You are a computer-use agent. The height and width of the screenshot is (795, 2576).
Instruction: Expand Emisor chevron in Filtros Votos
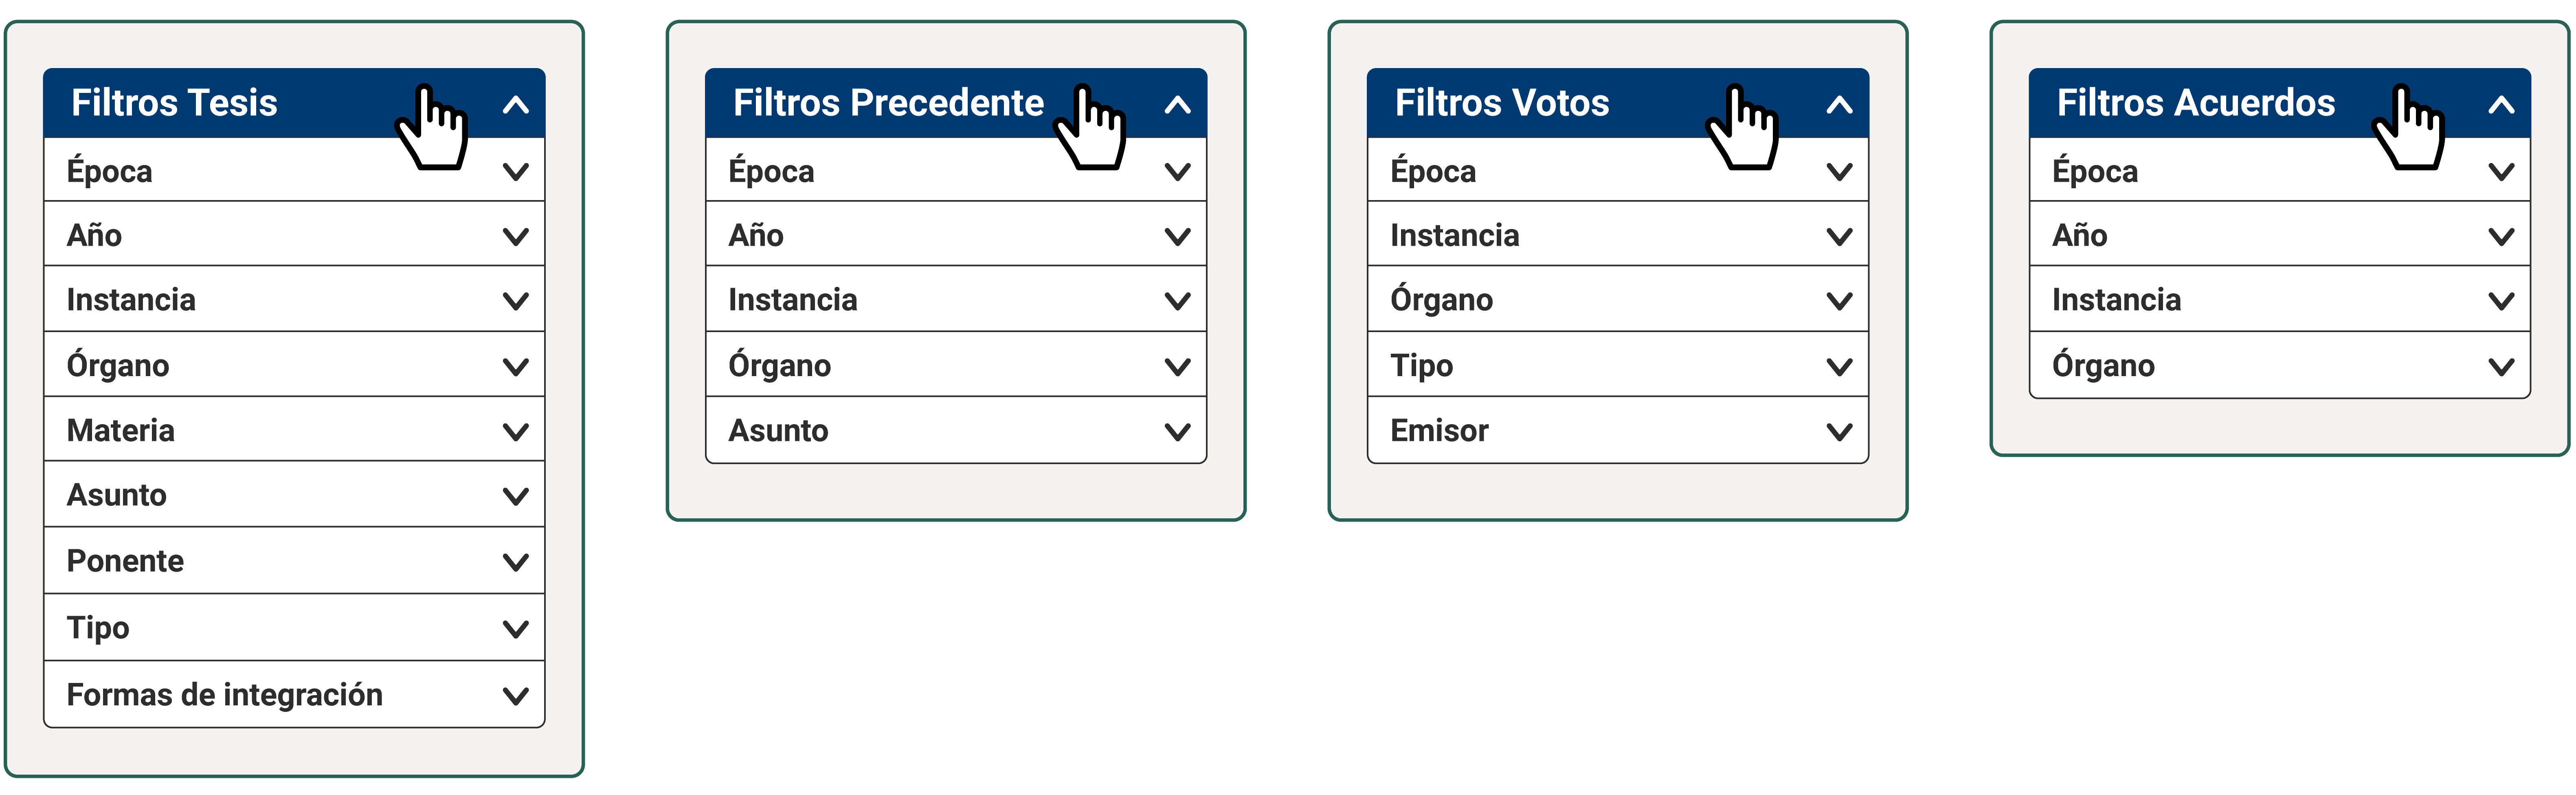tap(1840, 432)
